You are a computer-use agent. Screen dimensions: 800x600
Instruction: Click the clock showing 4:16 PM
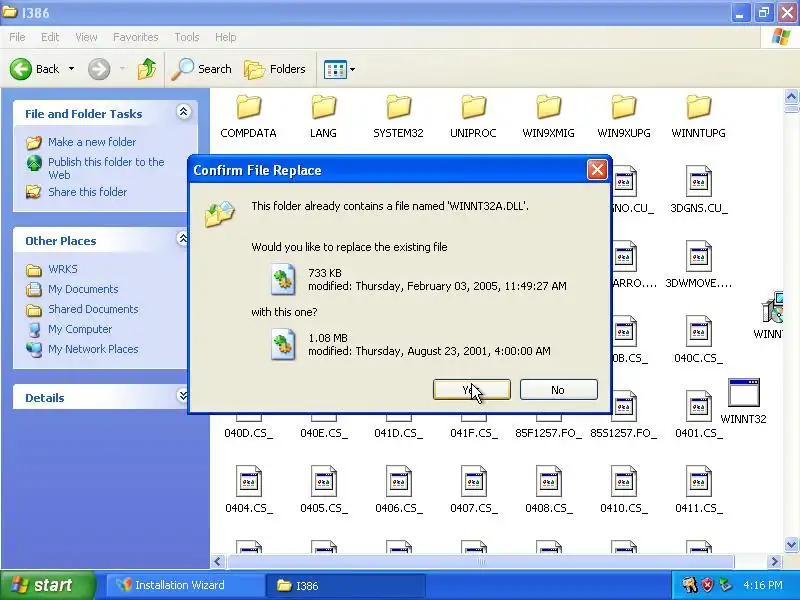[x=763, y=585]
